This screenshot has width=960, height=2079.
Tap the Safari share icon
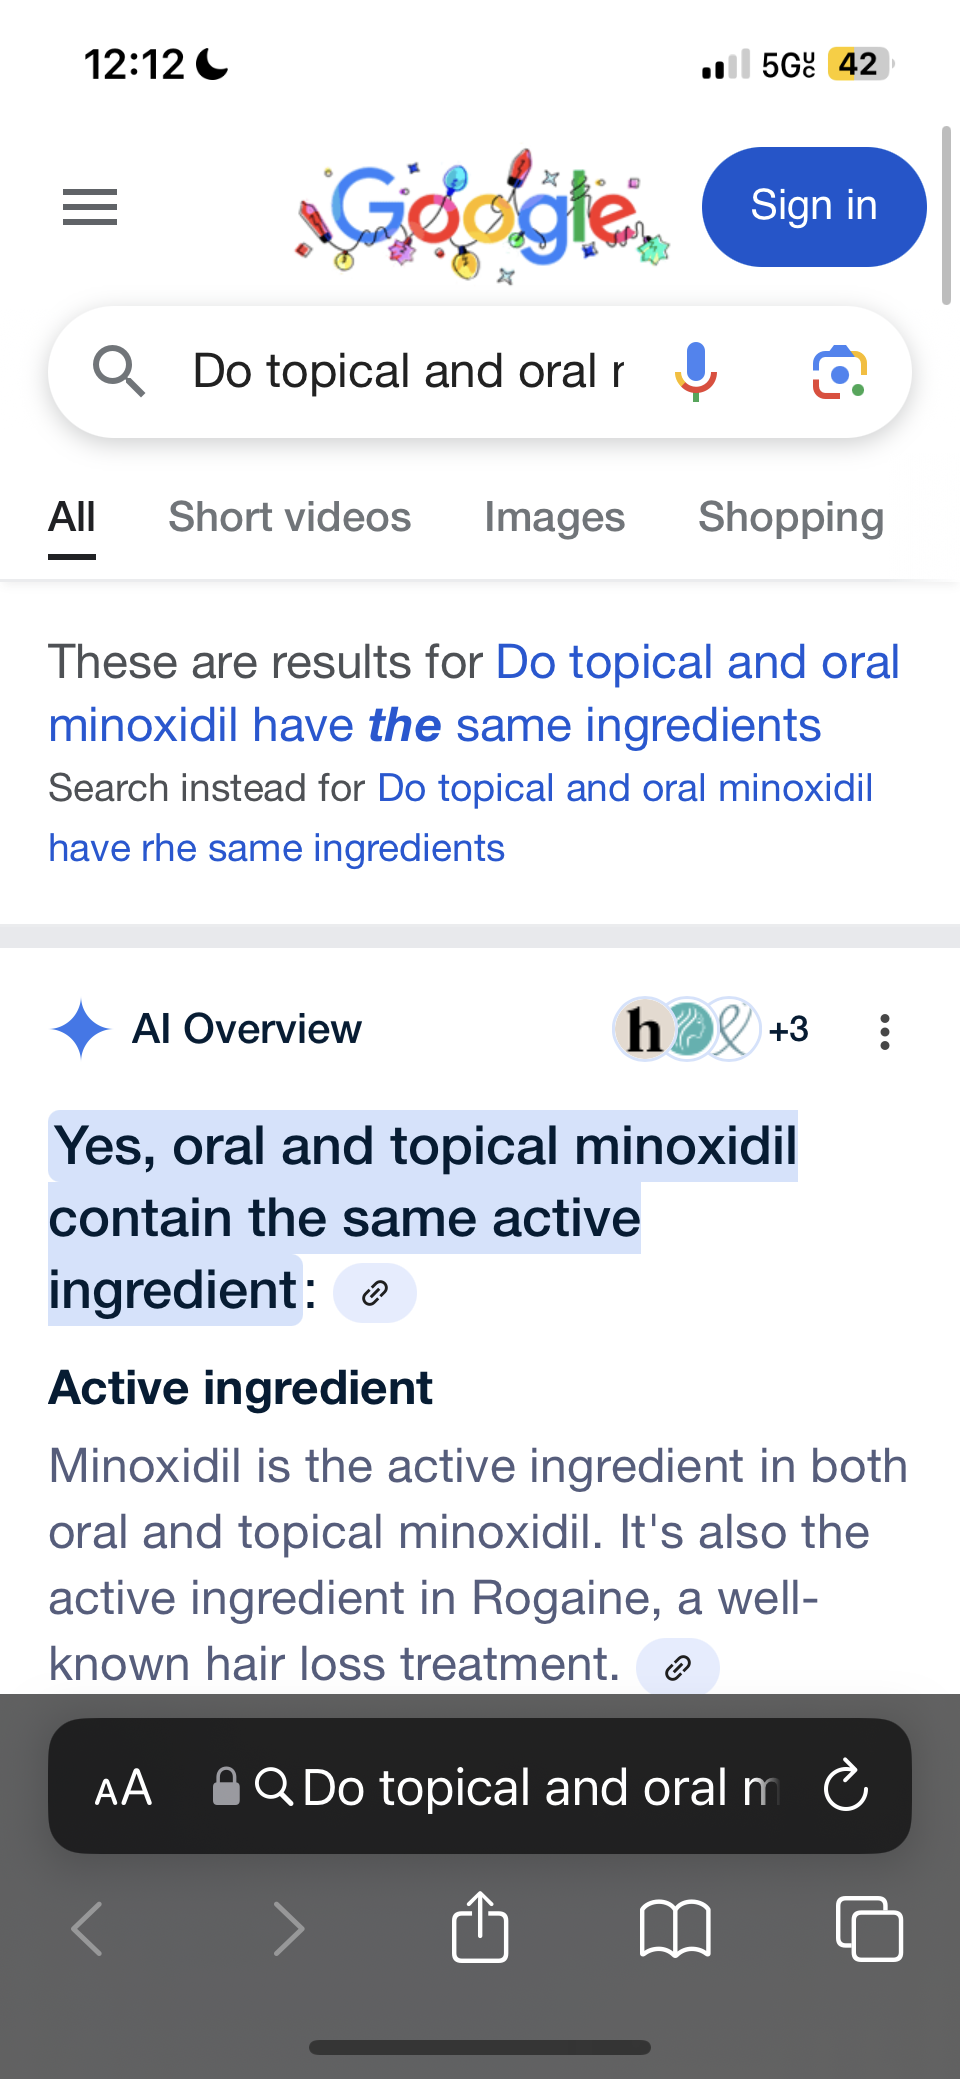480,1927
